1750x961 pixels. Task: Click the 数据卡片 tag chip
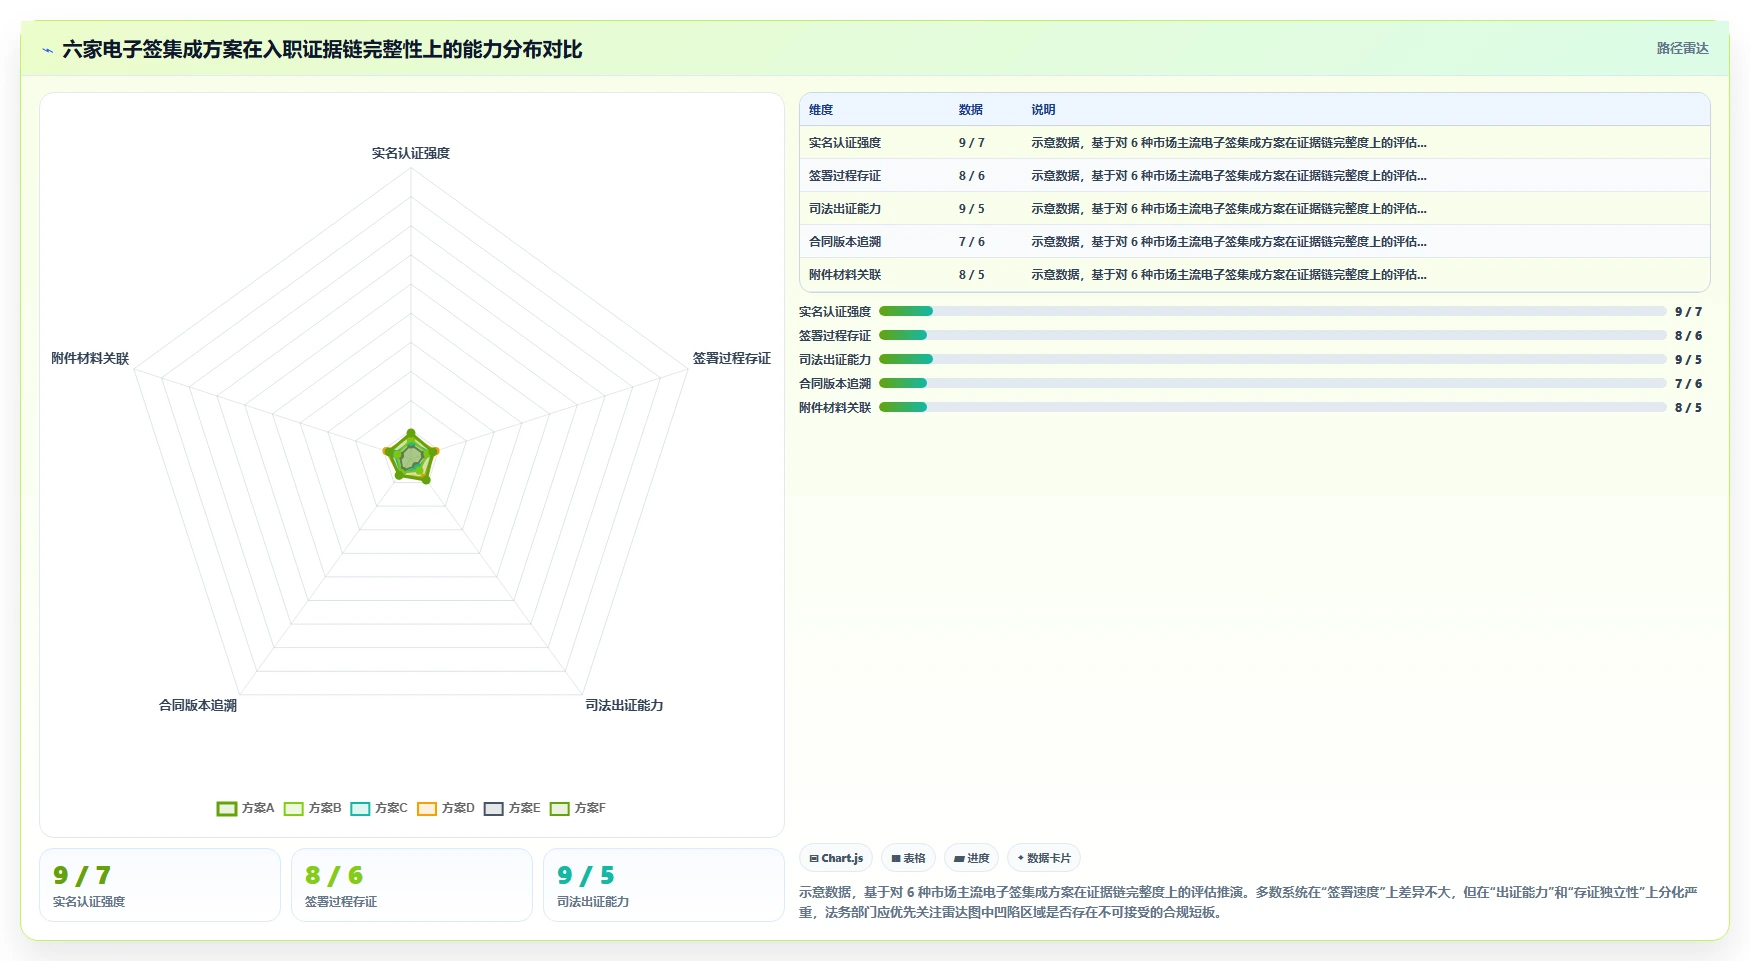[x=1044, y=858]
